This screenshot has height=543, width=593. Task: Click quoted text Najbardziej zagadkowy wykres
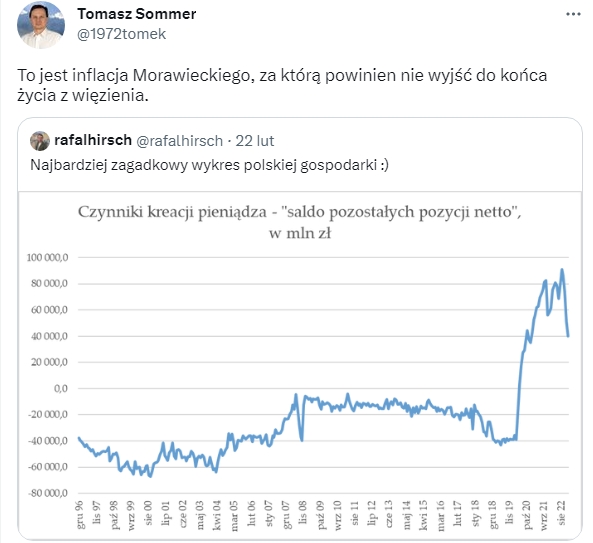pos(210,165)
